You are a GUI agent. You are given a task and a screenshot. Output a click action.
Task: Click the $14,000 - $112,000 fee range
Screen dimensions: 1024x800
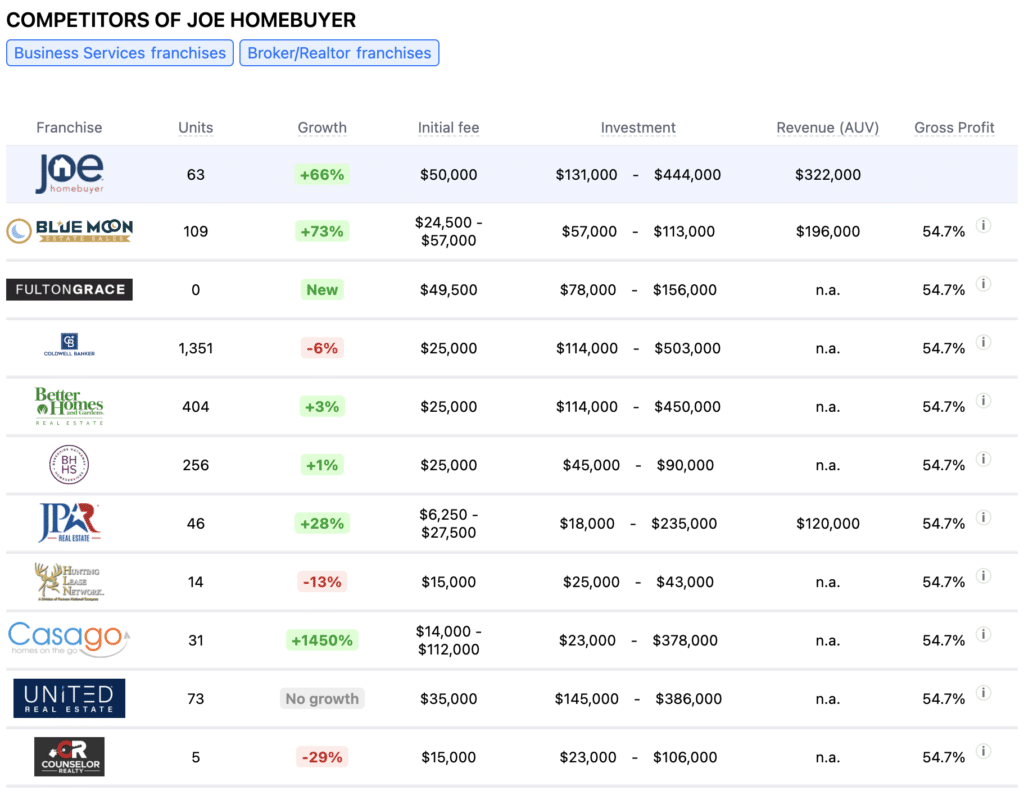point(449,640)
